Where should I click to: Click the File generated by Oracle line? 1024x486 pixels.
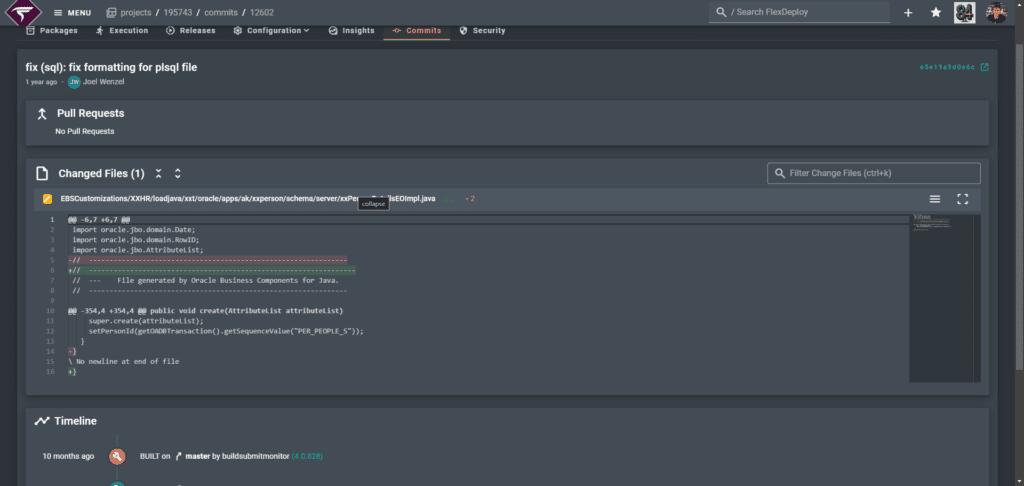tap(206, 280)
